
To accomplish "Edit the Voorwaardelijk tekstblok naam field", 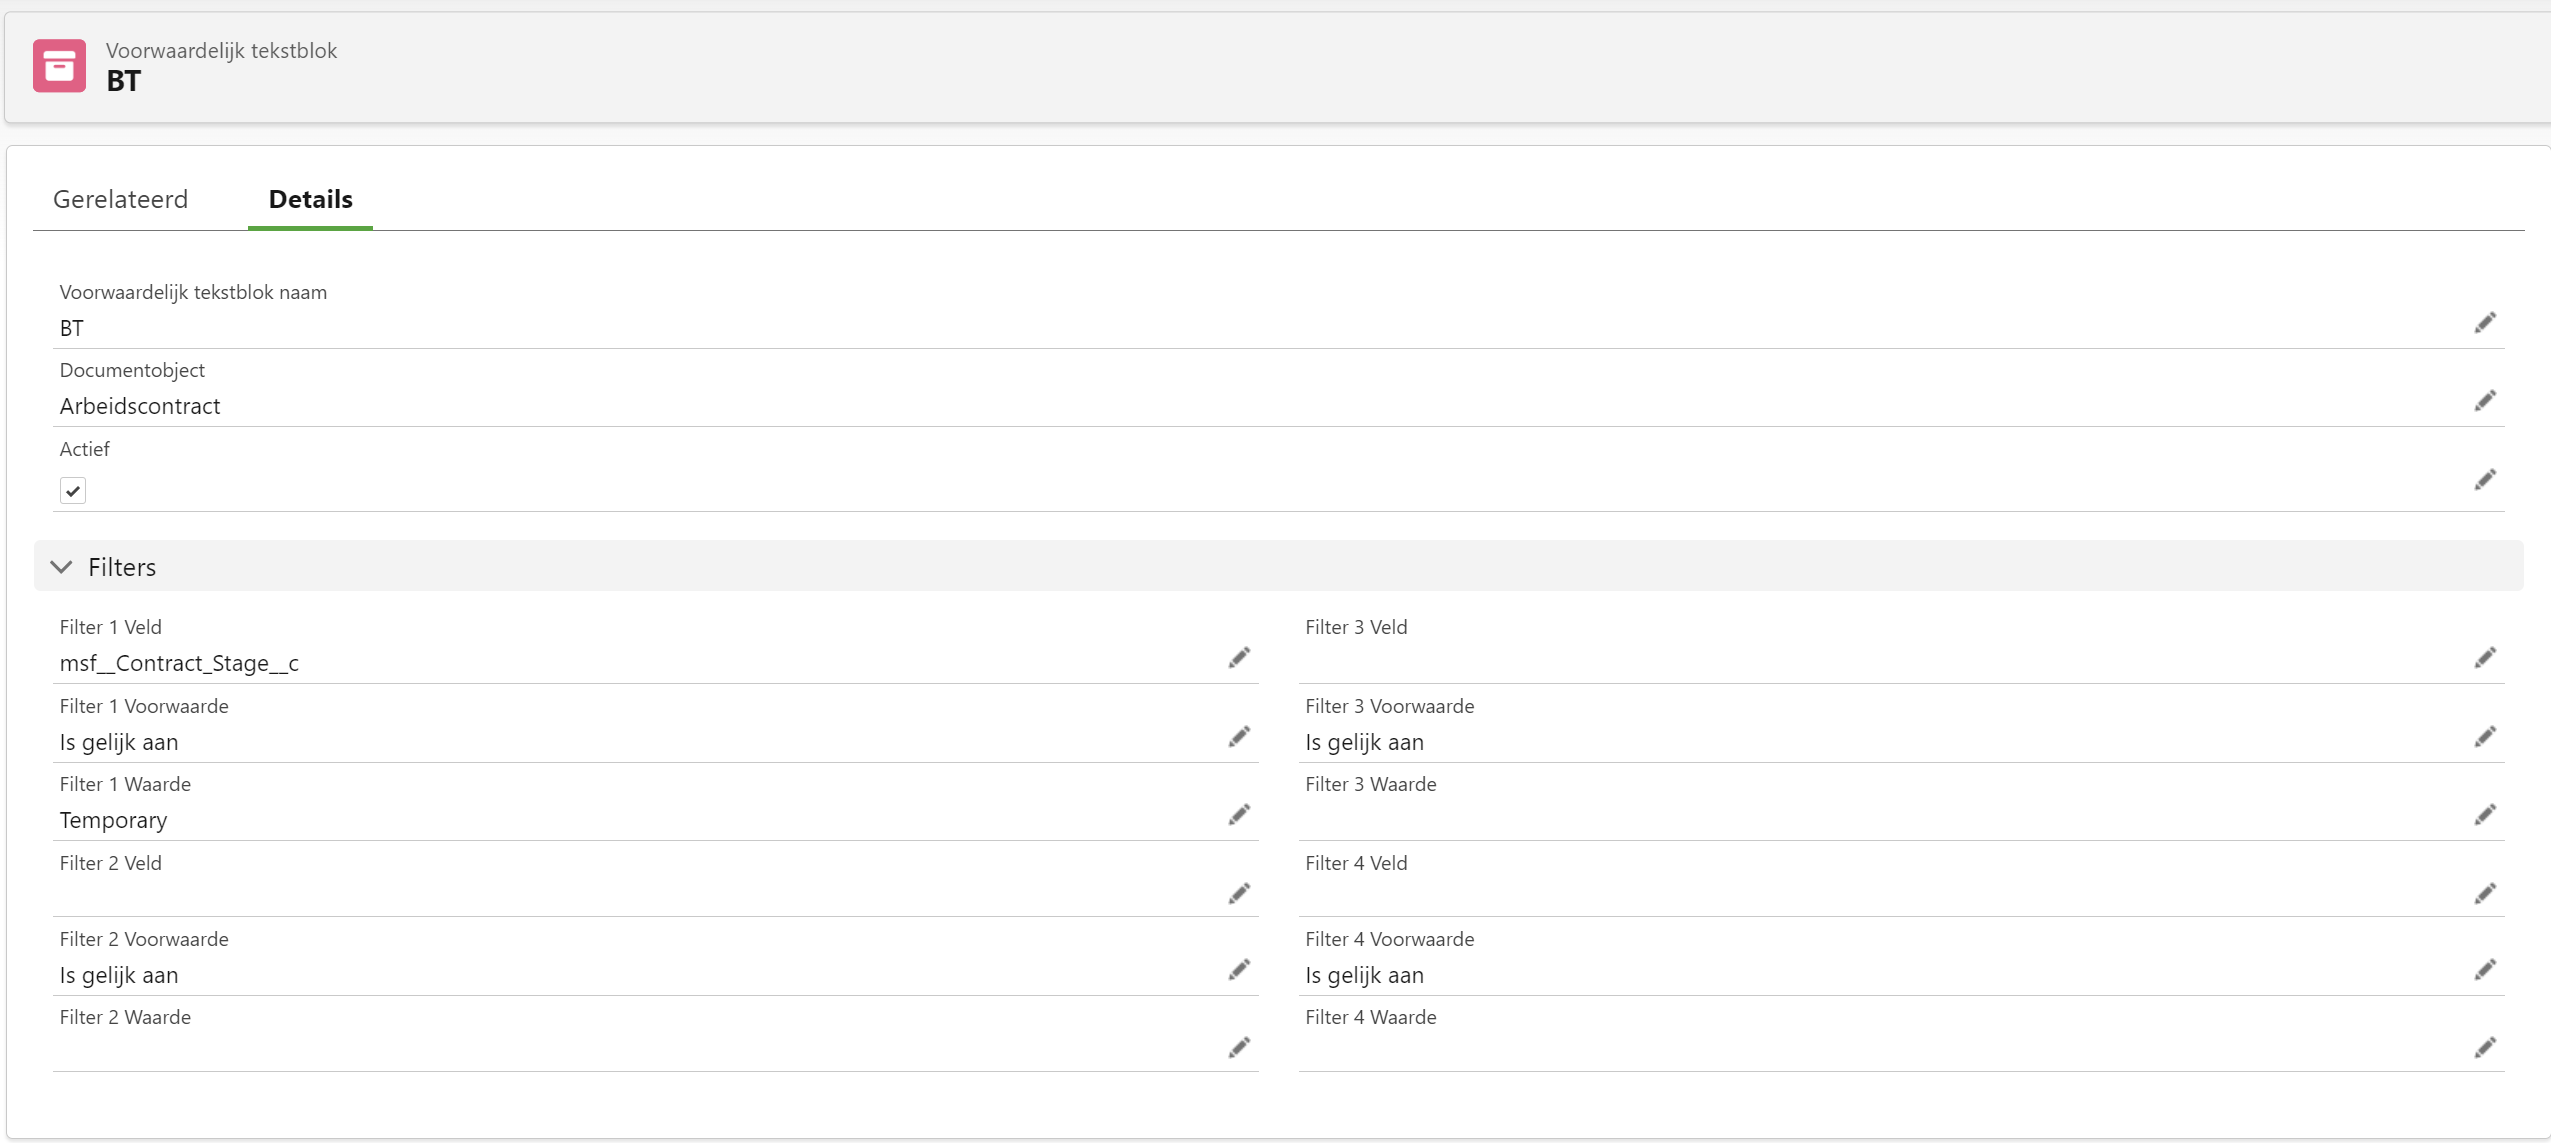I will (2485, 322).
